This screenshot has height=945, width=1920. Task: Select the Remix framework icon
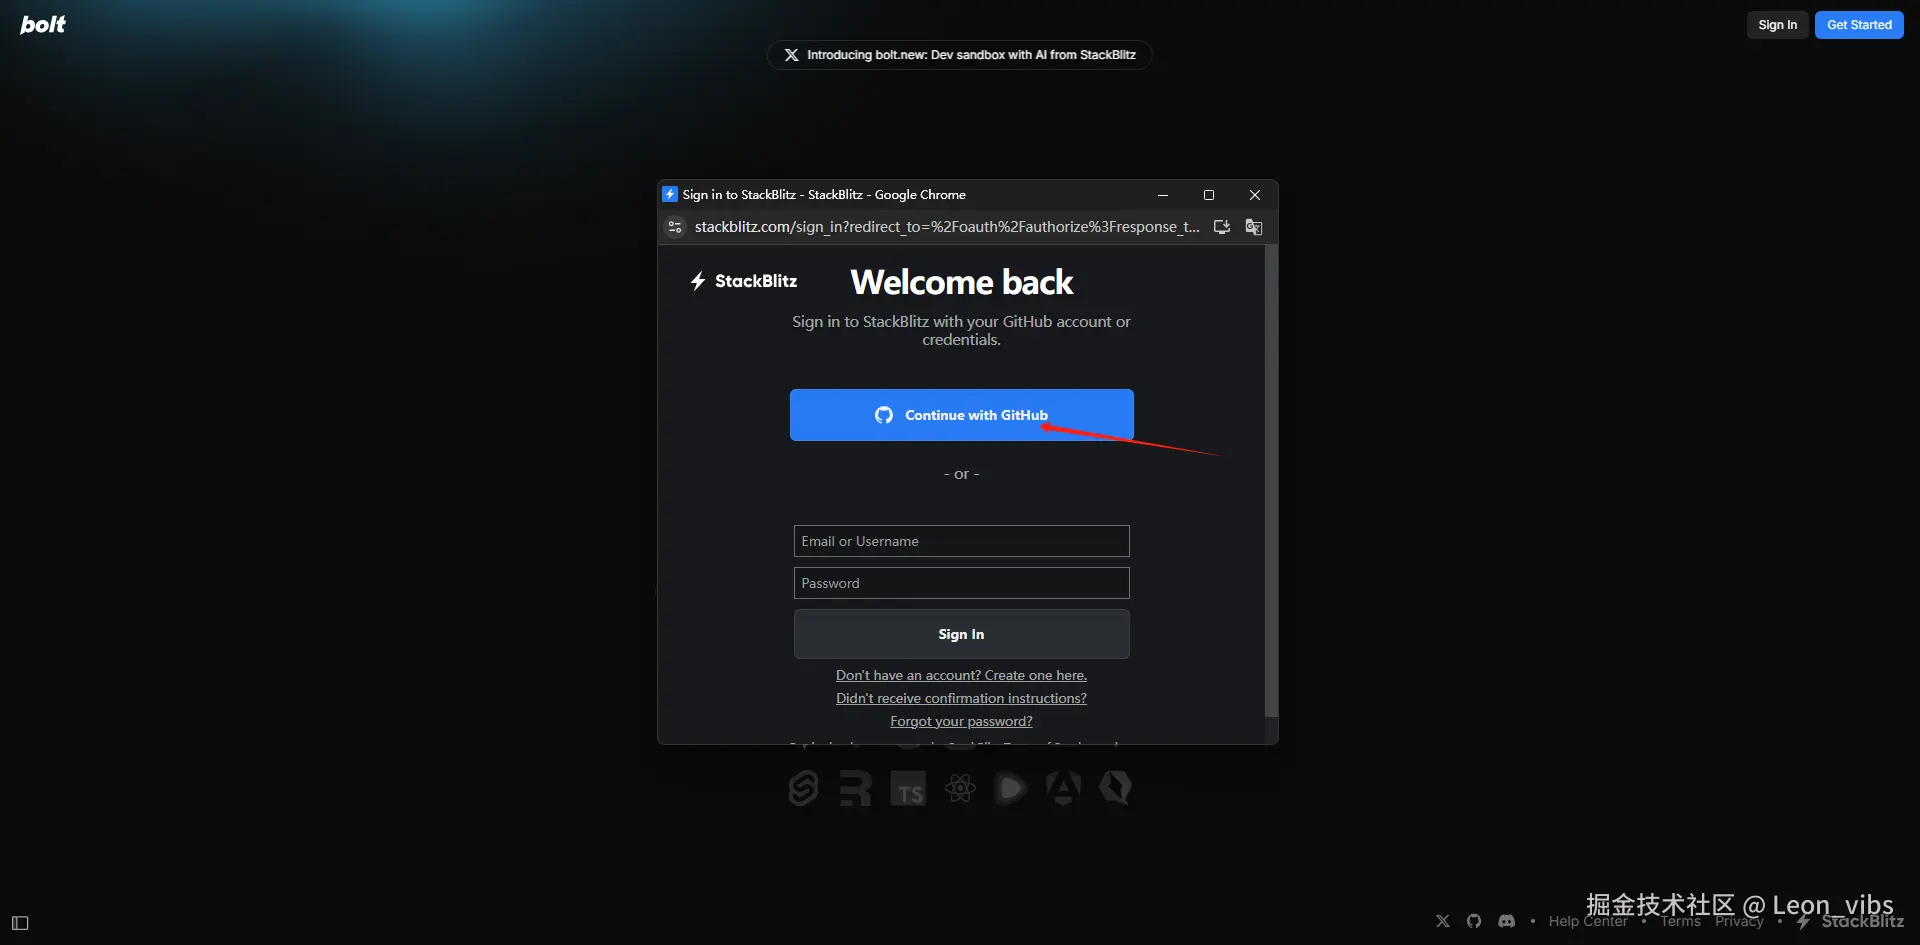855,788
